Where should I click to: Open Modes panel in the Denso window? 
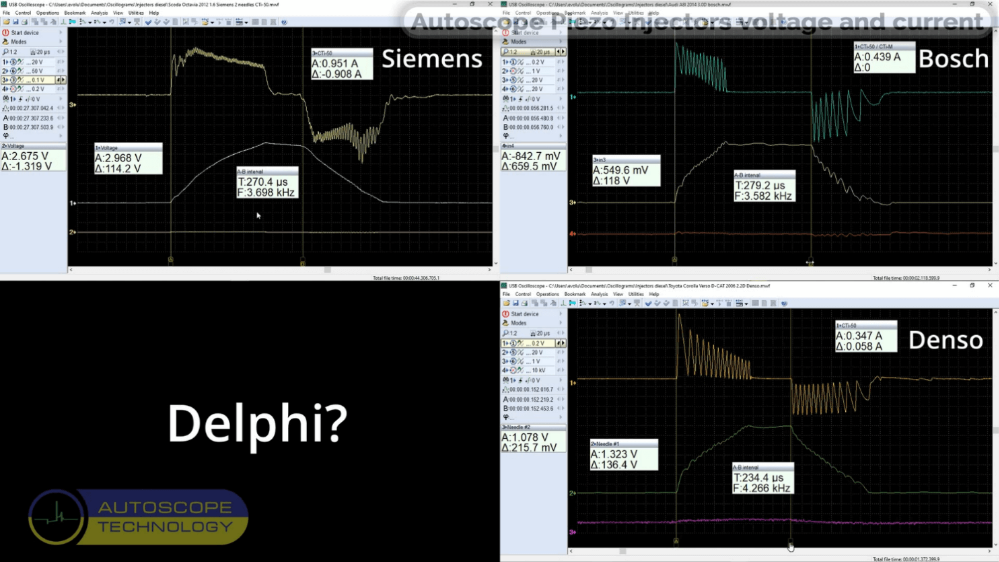[524, 322]
